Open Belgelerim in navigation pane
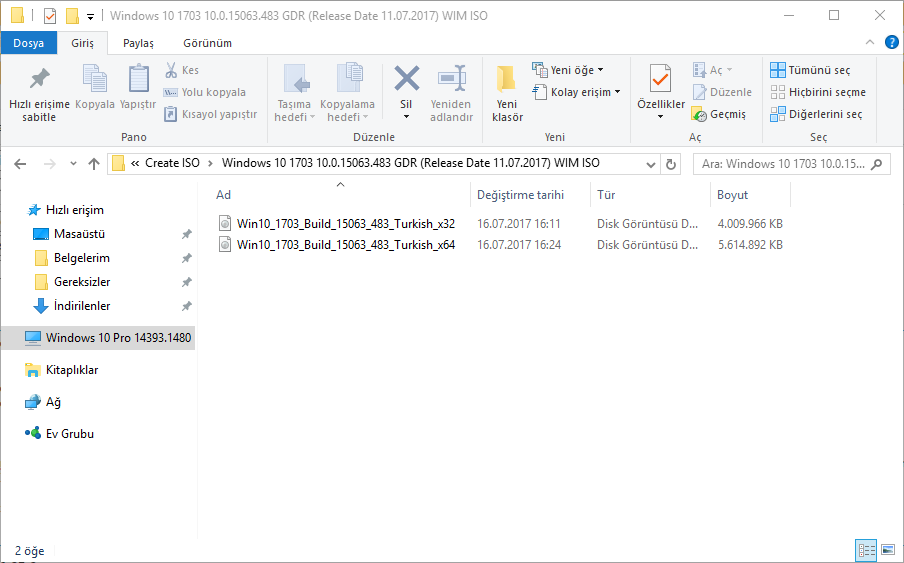The height and width of the screenshot is (563, 904). click(x=81, y=258)
